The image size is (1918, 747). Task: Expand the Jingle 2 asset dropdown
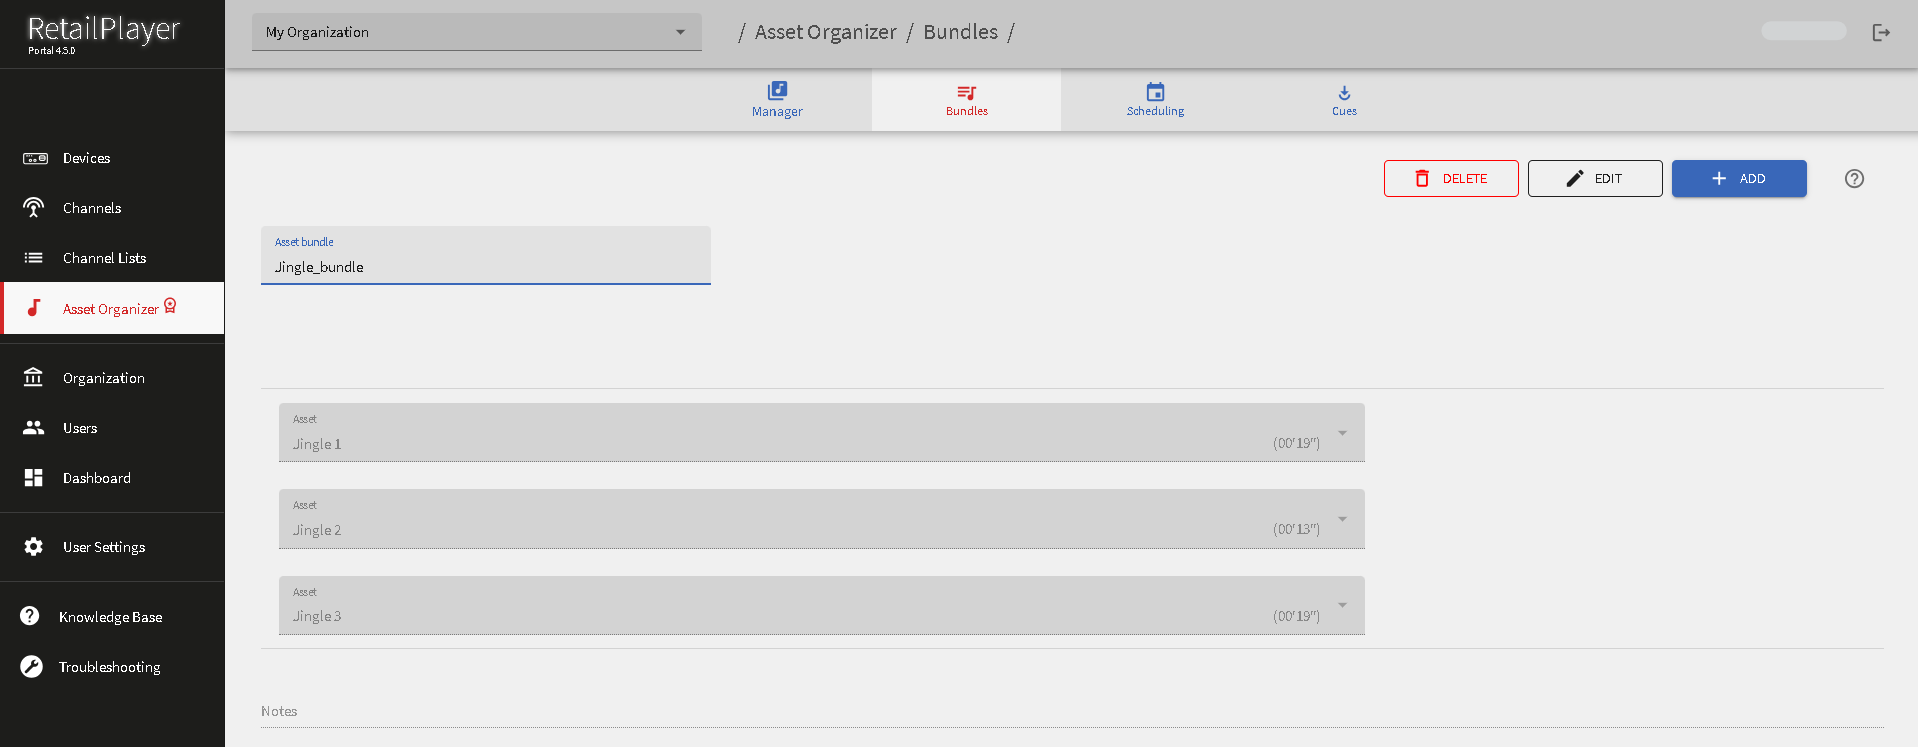point(1342,520)
